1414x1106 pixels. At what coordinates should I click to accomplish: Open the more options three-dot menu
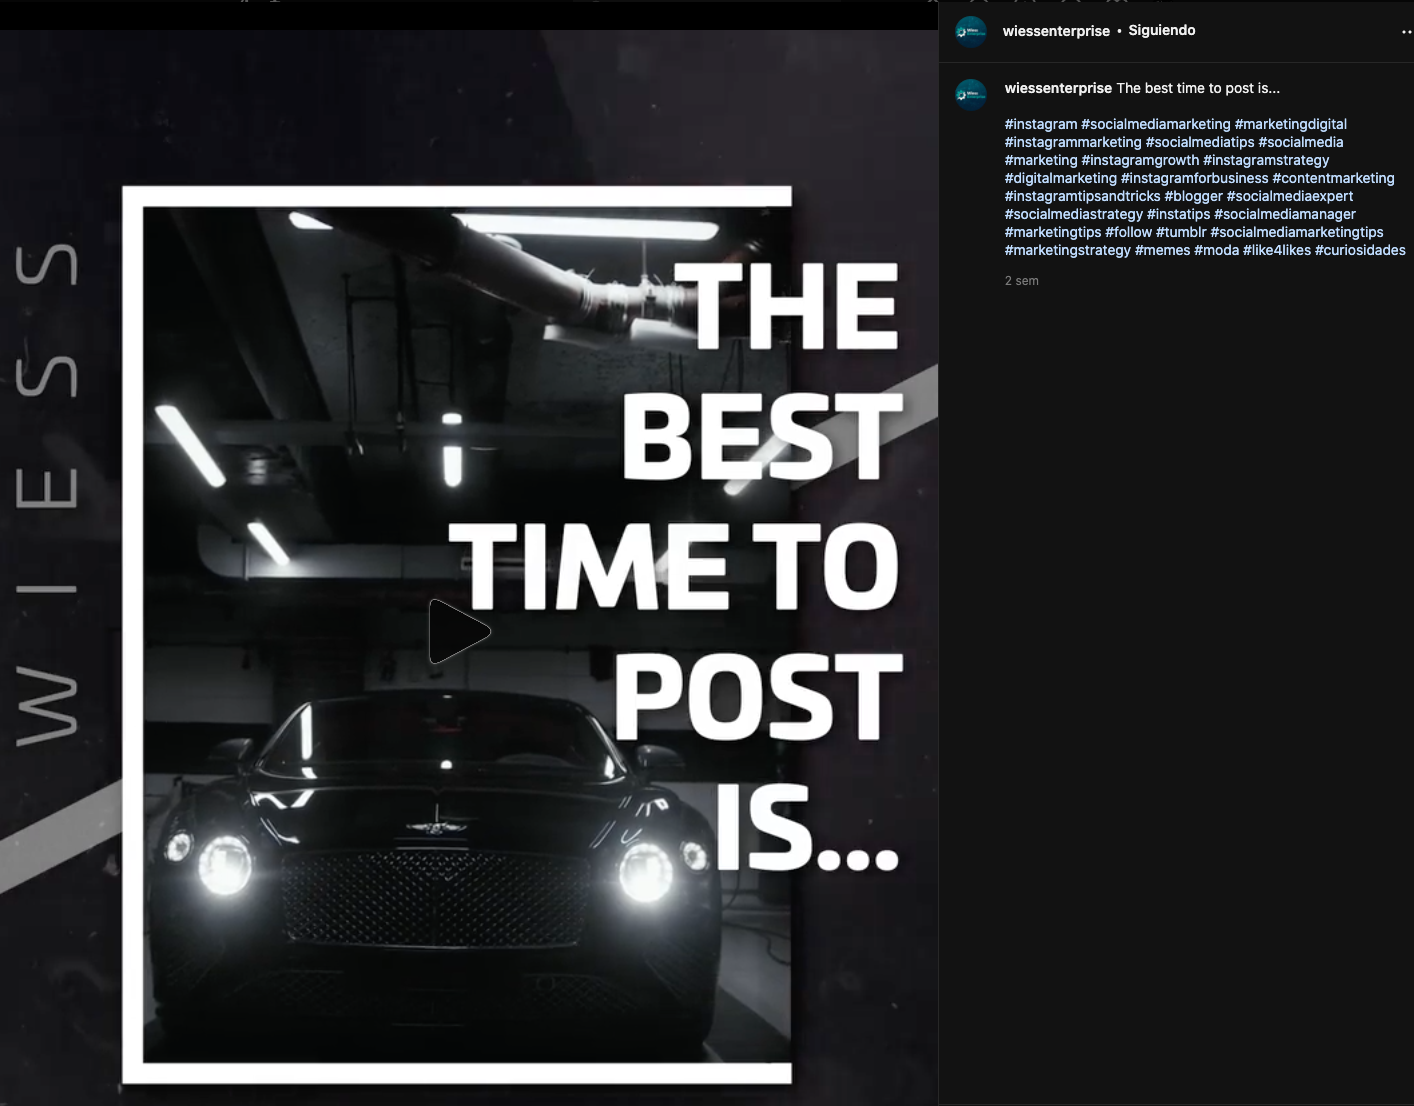1406,32
